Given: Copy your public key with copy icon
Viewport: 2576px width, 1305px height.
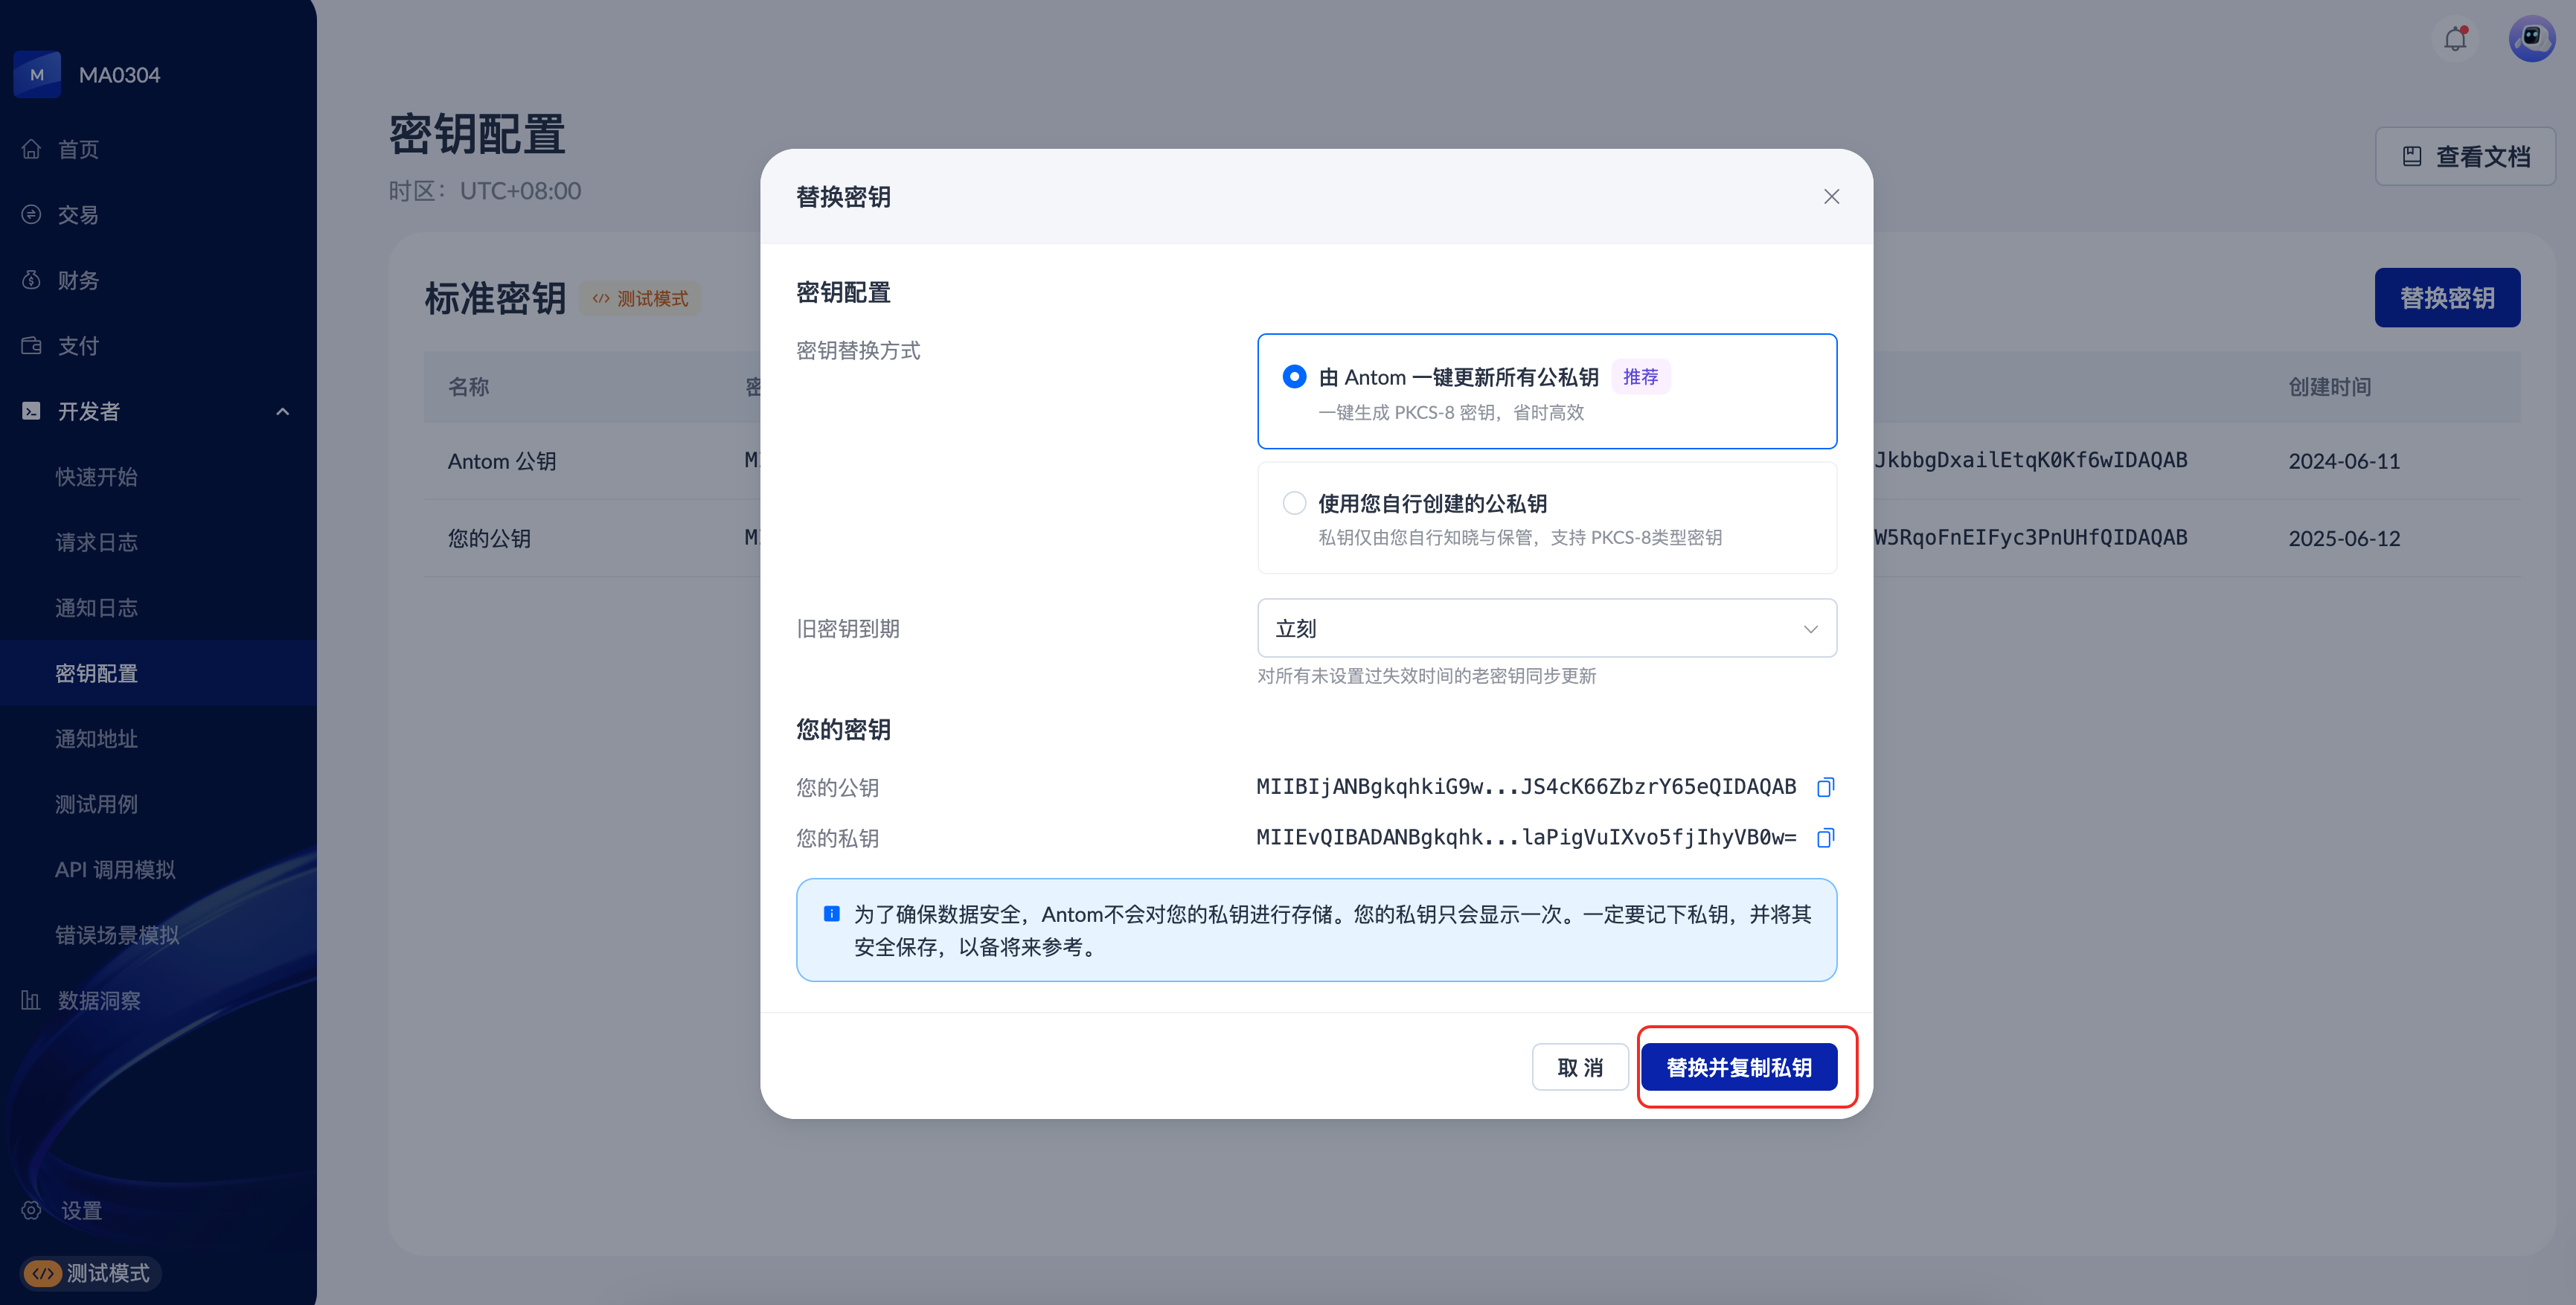Looking at the screenshot, I should coord(1825,787).
